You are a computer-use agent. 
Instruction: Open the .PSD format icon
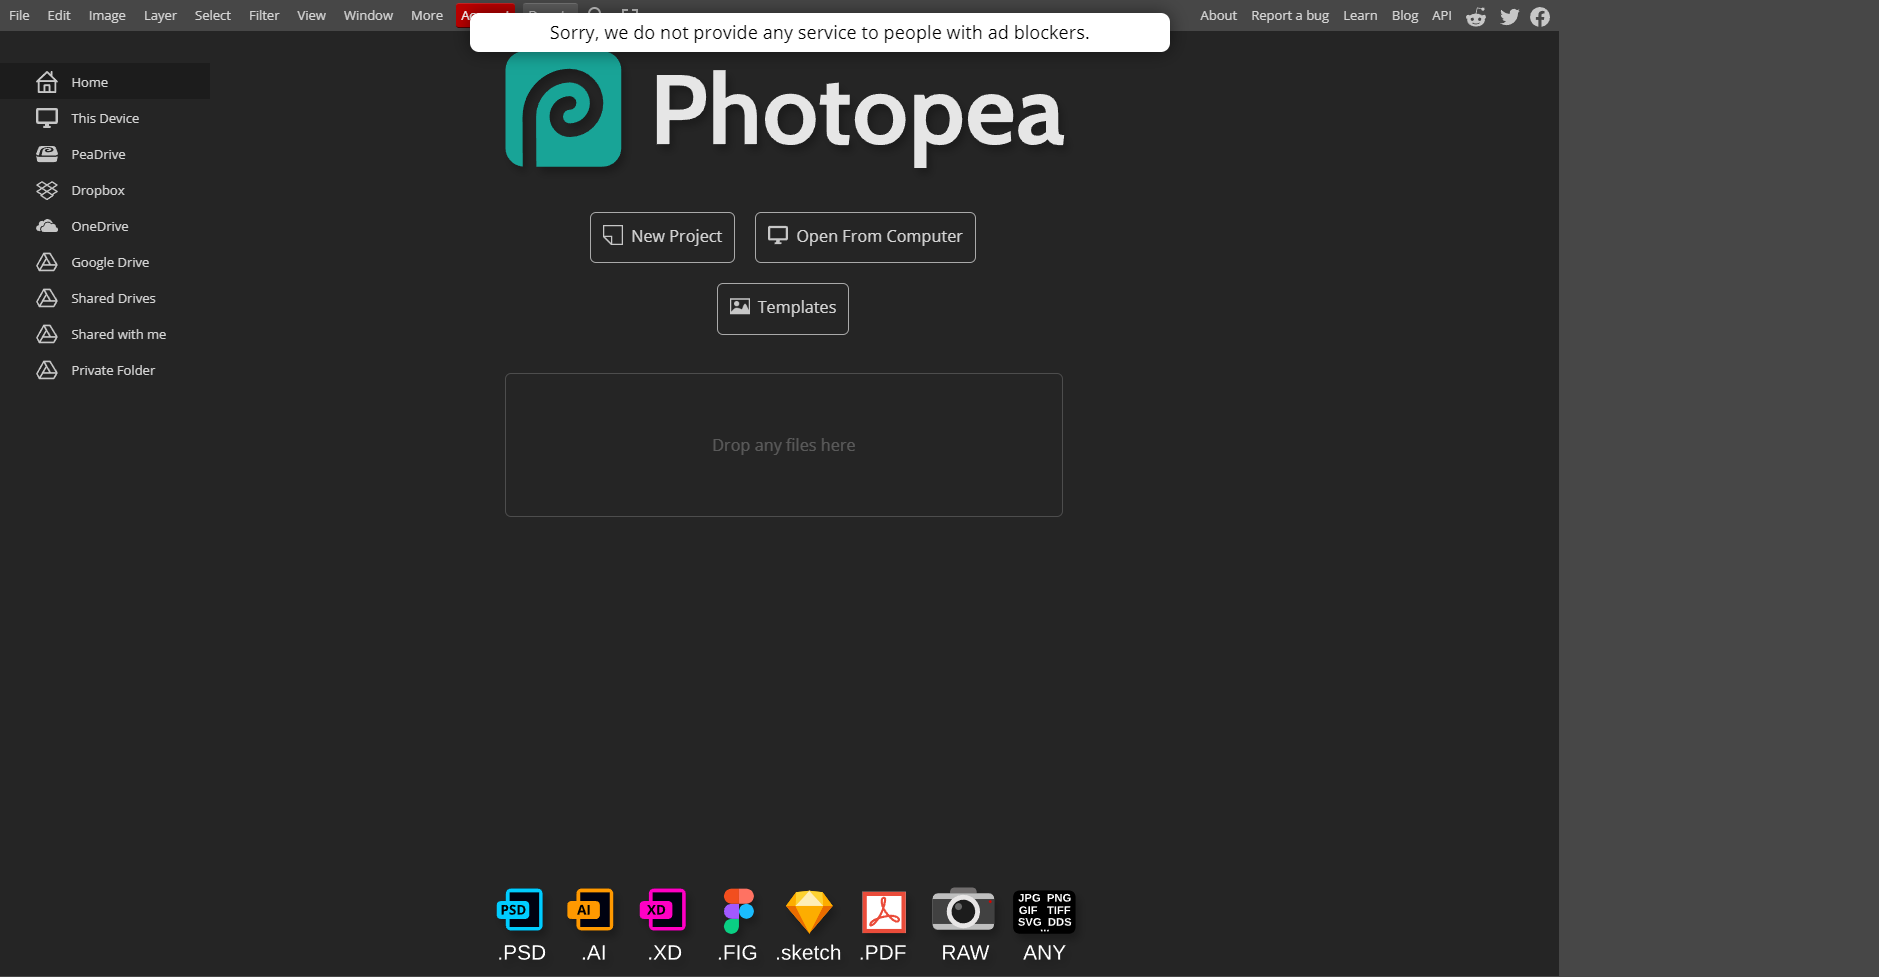[519, 911]
